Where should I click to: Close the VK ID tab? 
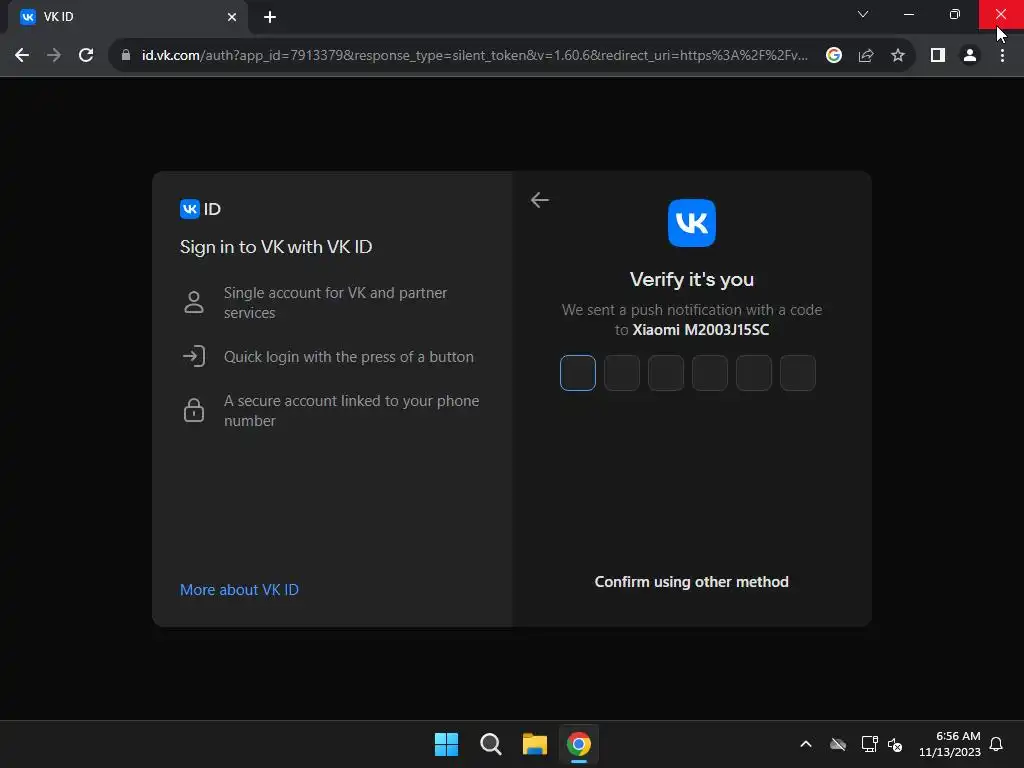[232, 17]
